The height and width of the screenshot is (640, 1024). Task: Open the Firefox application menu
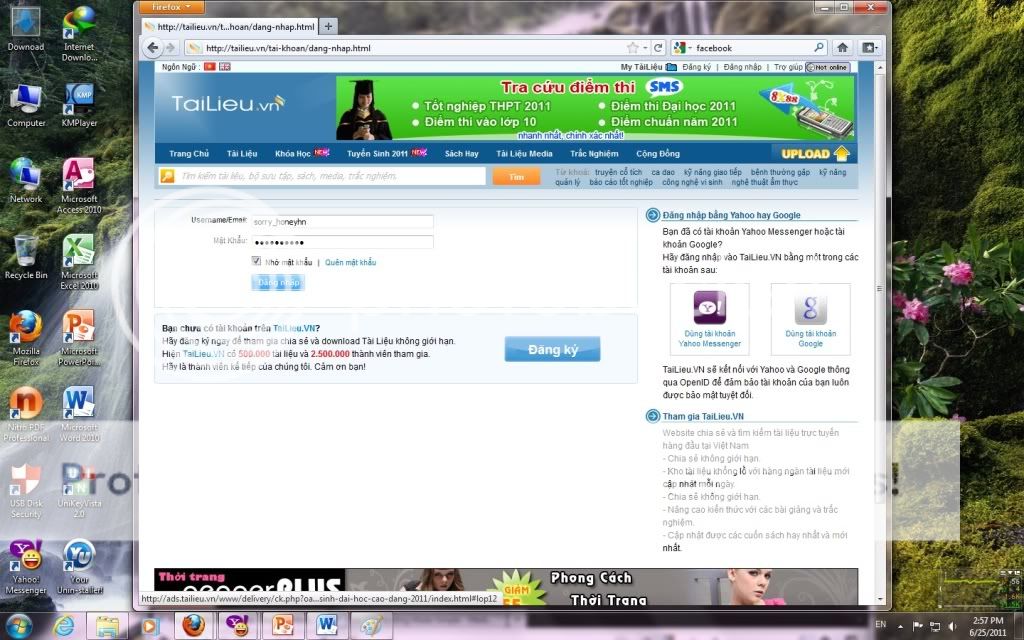(172, 7)
